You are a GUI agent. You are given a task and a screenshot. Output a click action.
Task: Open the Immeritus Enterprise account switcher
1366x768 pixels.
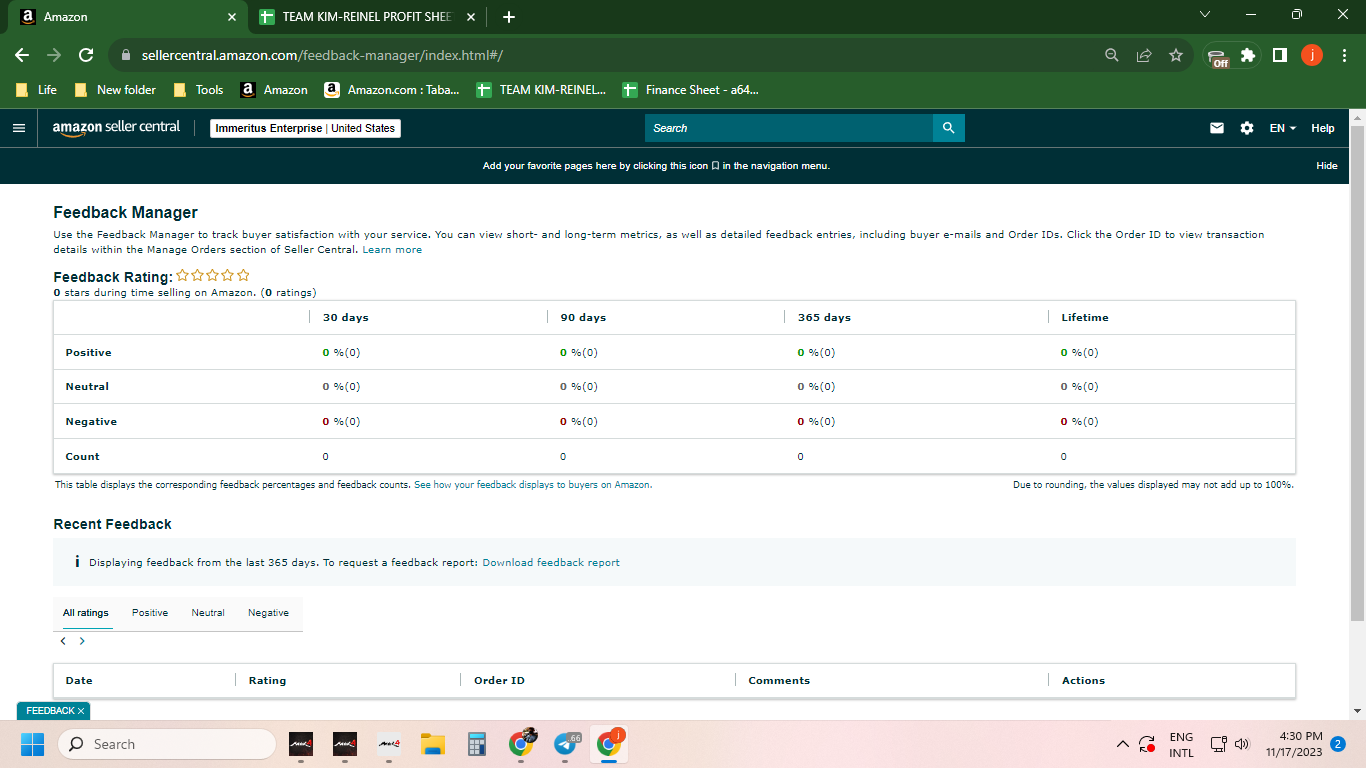coord(306,128)
